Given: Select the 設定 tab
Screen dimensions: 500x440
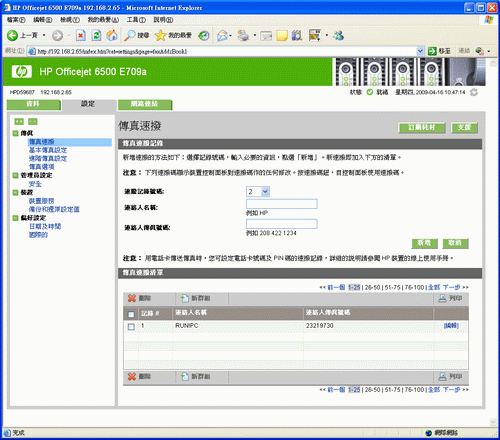Looking at the screenshot, I should 88,104.
